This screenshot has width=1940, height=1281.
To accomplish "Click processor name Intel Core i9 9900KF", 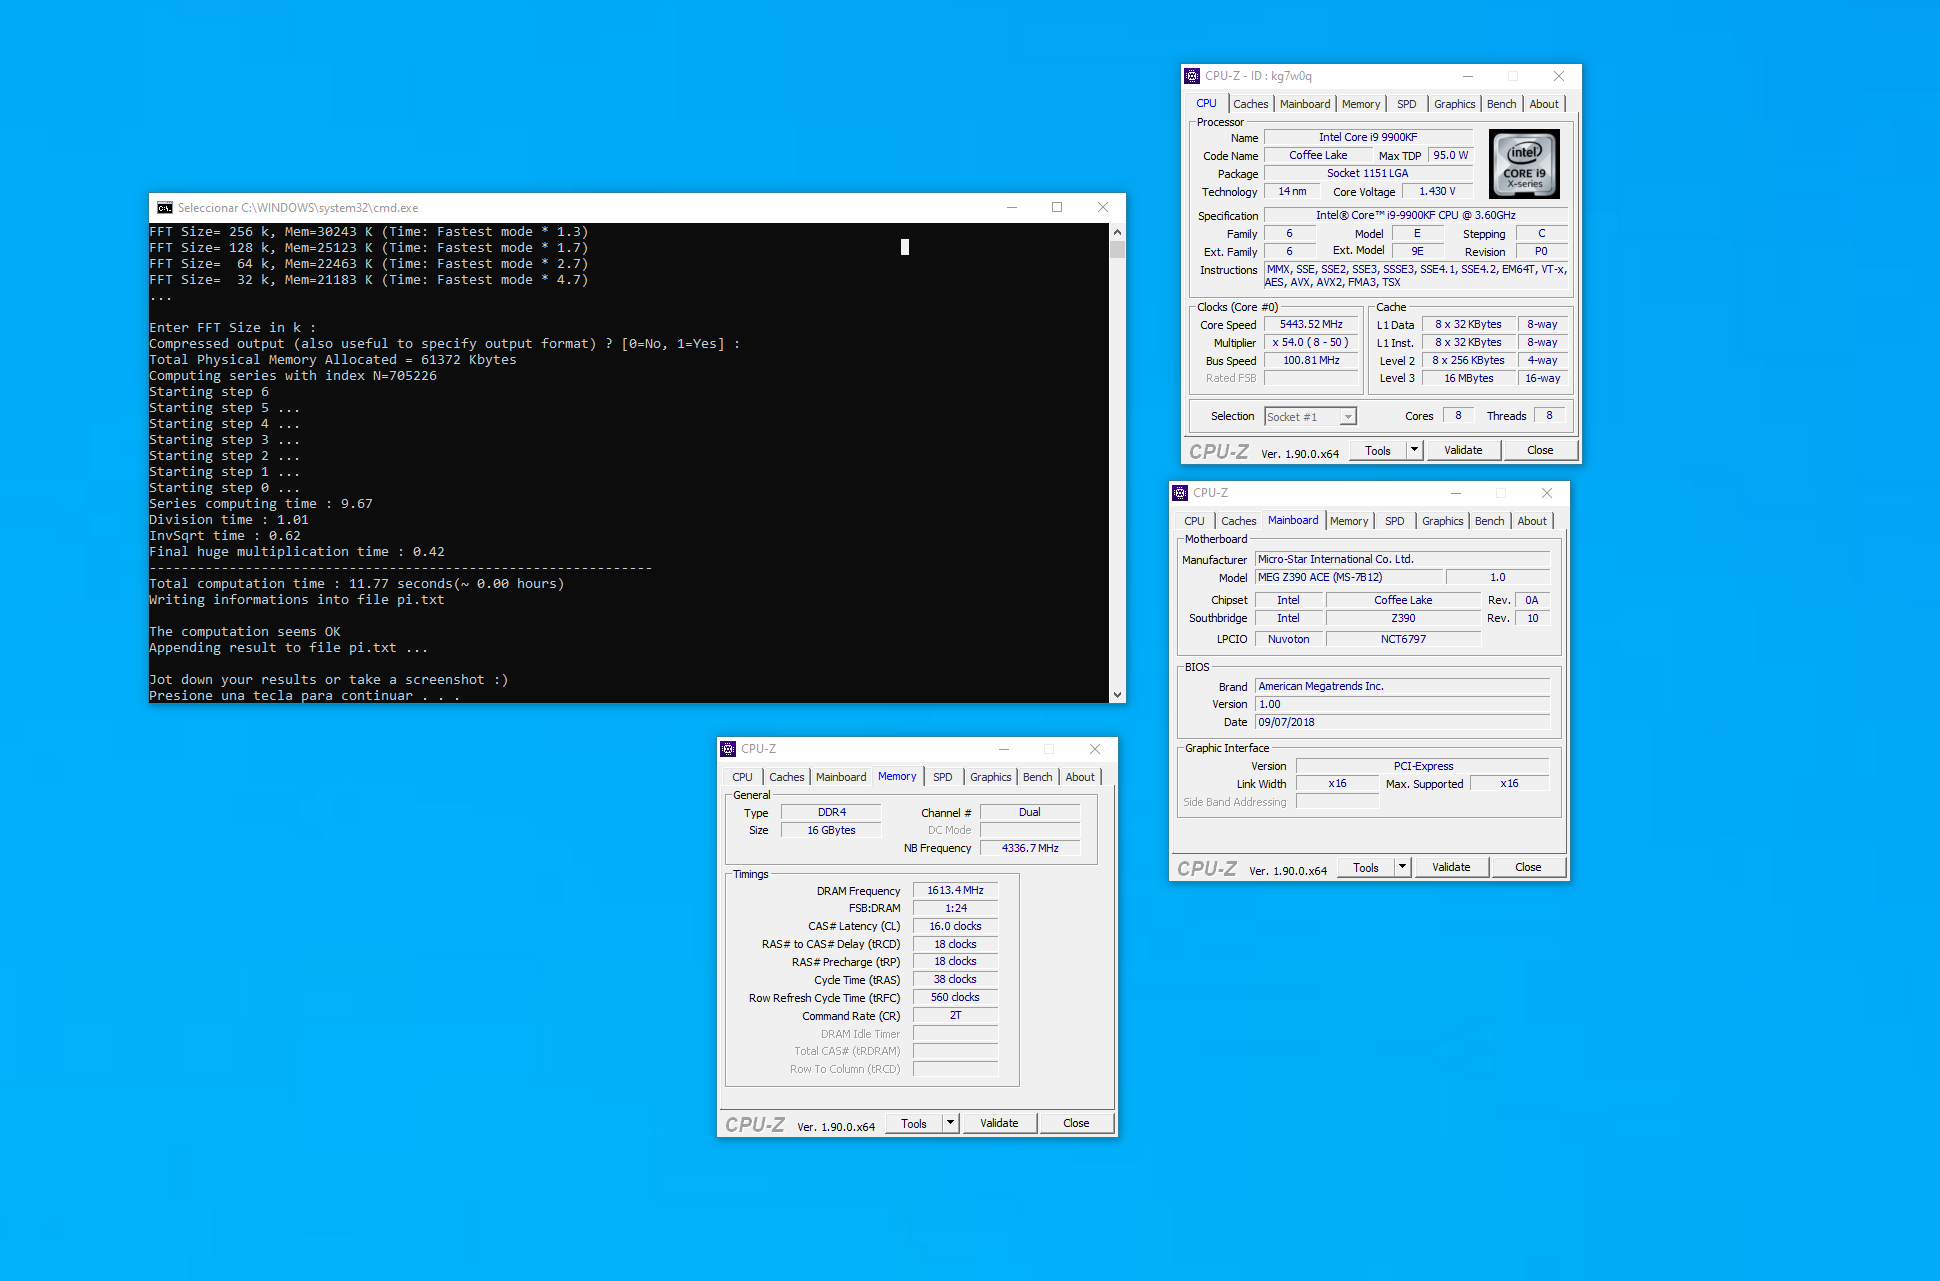I will coord(1368,137).
